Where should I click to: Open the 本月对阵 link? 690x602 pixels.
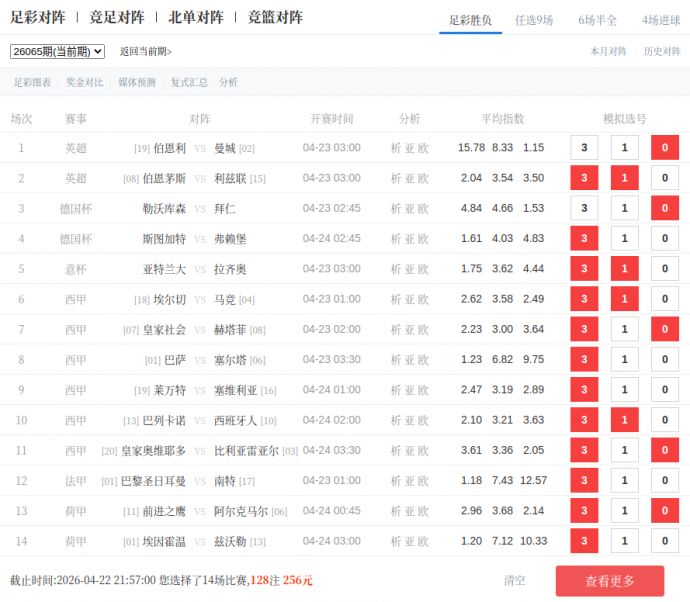point(608,51)
